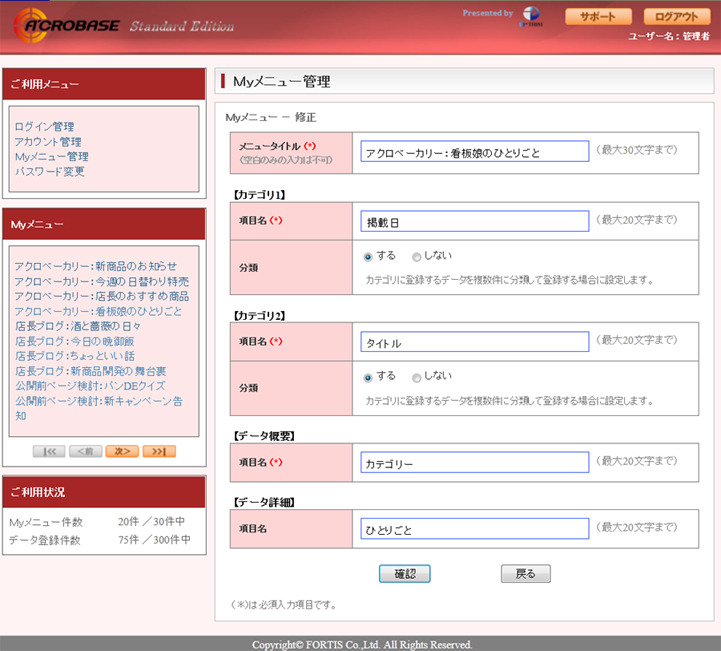The image size is (721, 651).
Task: Open 店長ブログ:今日の晩御飯 link
Action: pos(74,341)
